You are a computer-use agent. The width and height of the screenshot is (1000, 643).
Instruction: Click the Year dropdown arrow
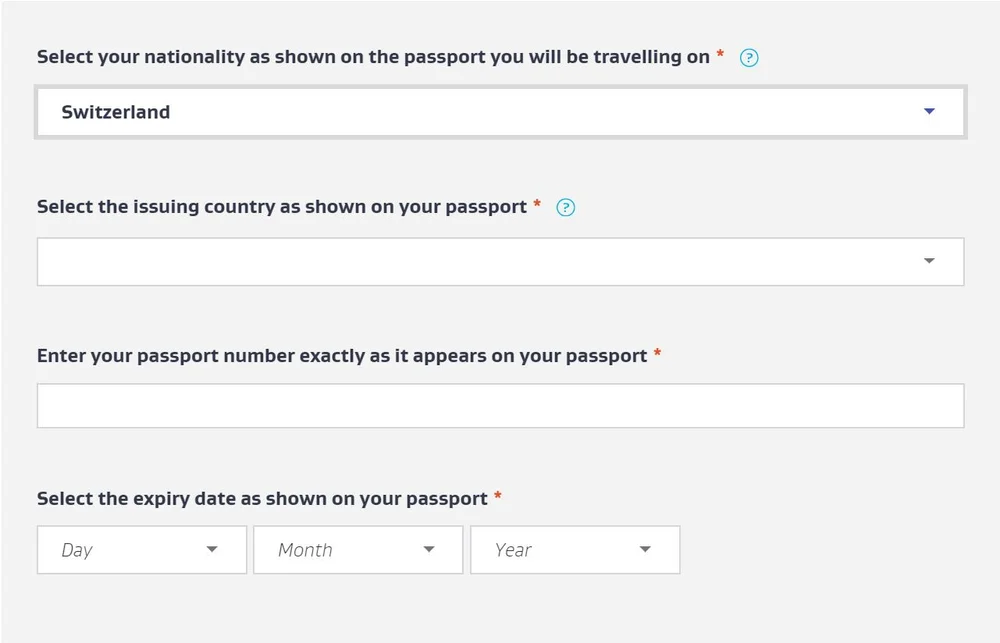[645, 550]
